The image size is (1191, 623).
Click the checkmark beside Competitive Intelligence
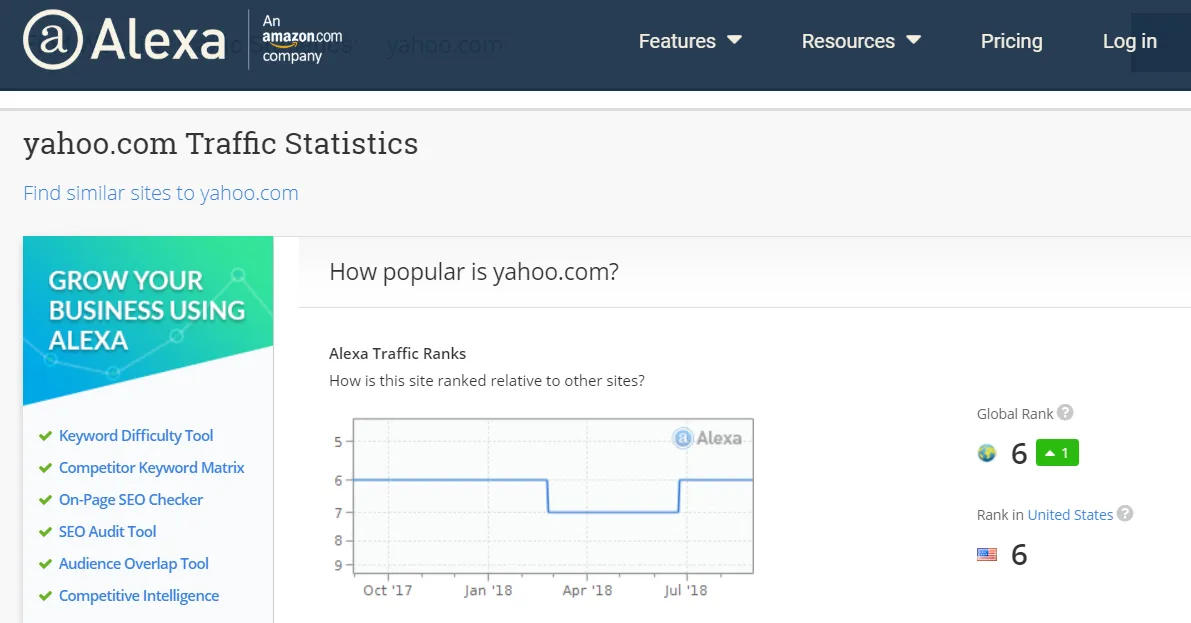coord(45,596)
